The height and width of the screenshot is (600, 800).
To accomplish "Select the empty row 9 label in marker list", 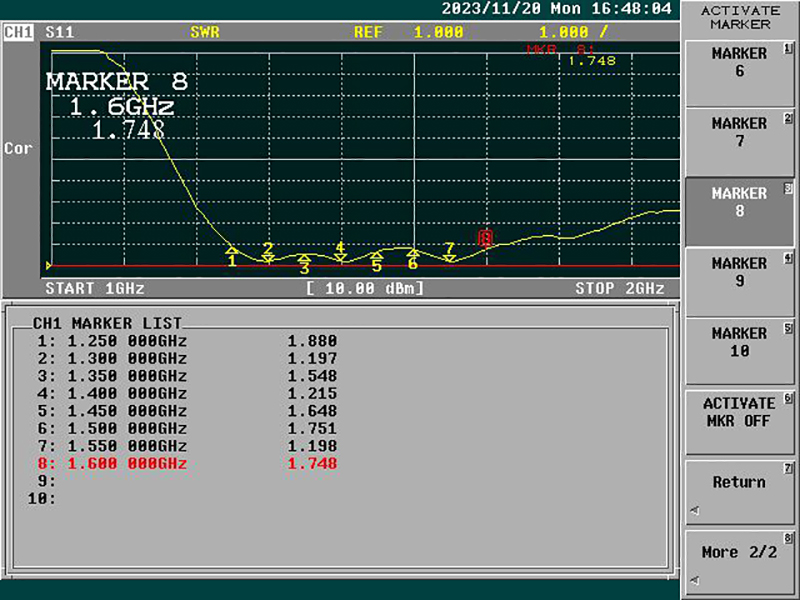I will click(46, 481).
